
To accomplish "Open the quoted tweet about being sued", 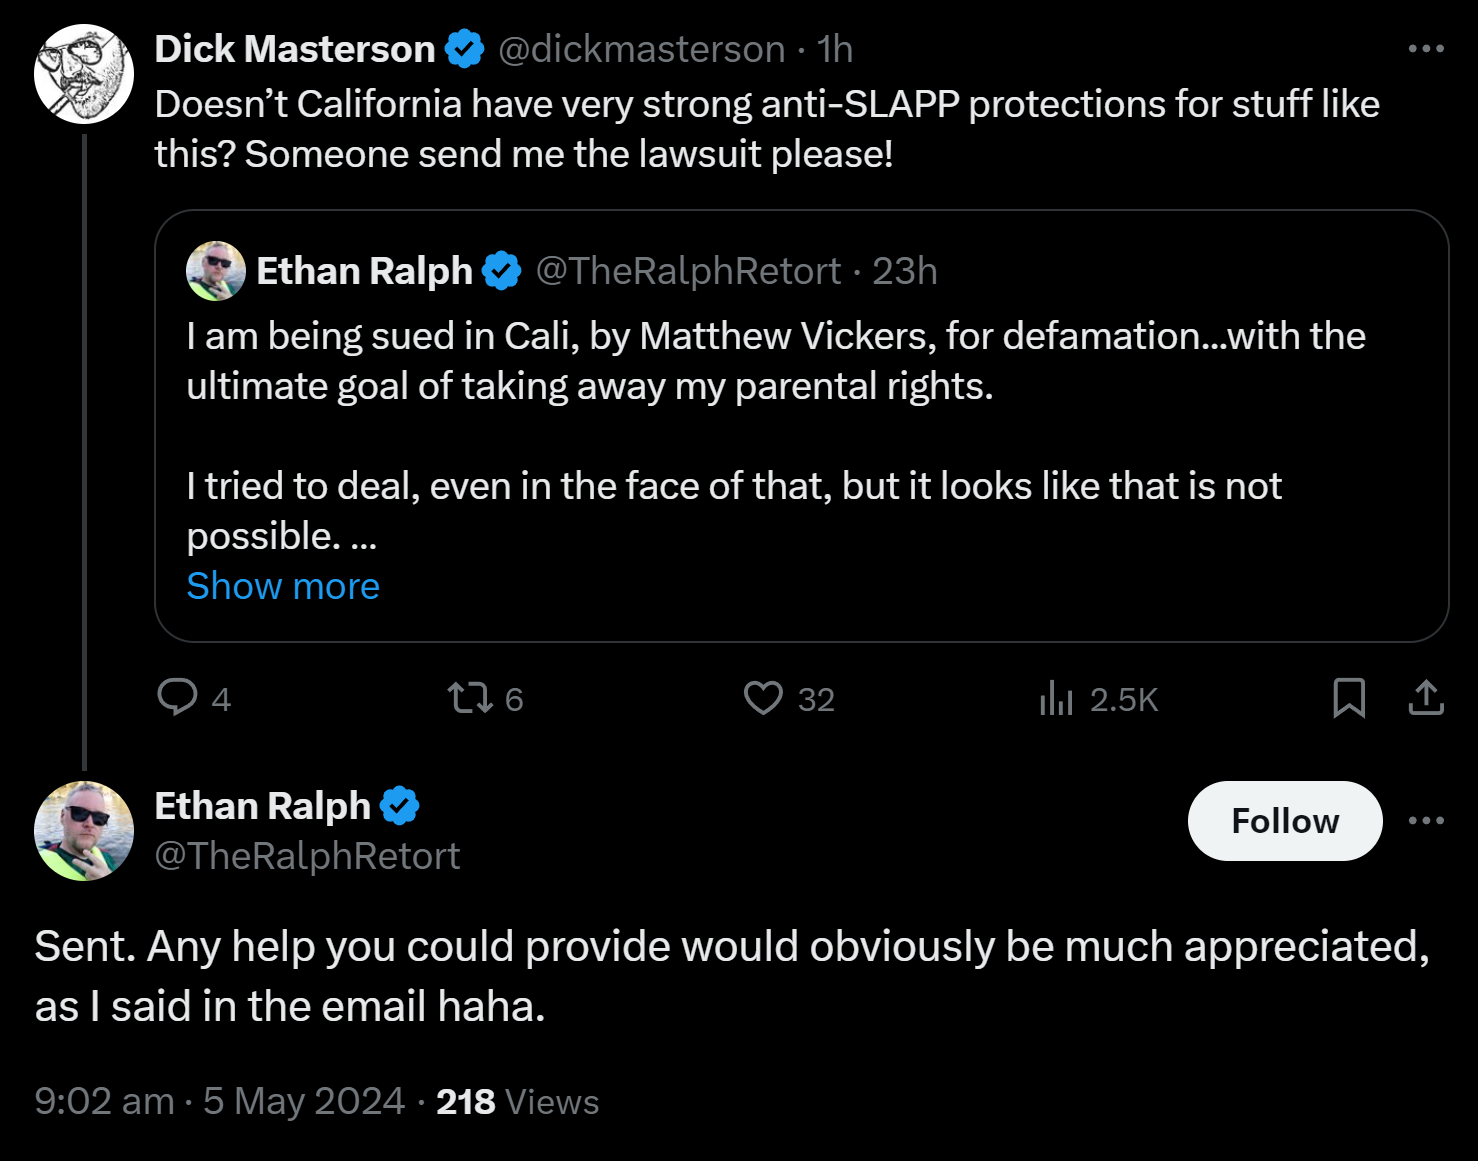I will [x=802, y=426].
